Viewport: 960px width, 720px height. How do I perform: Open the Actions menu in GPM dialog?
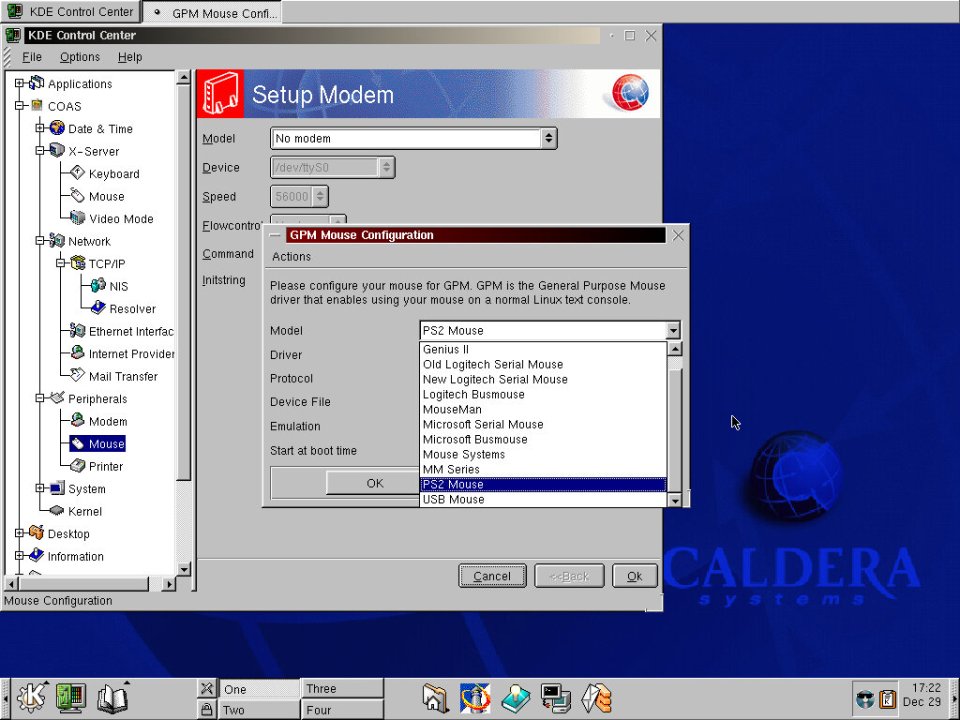[x=291, y=257]
